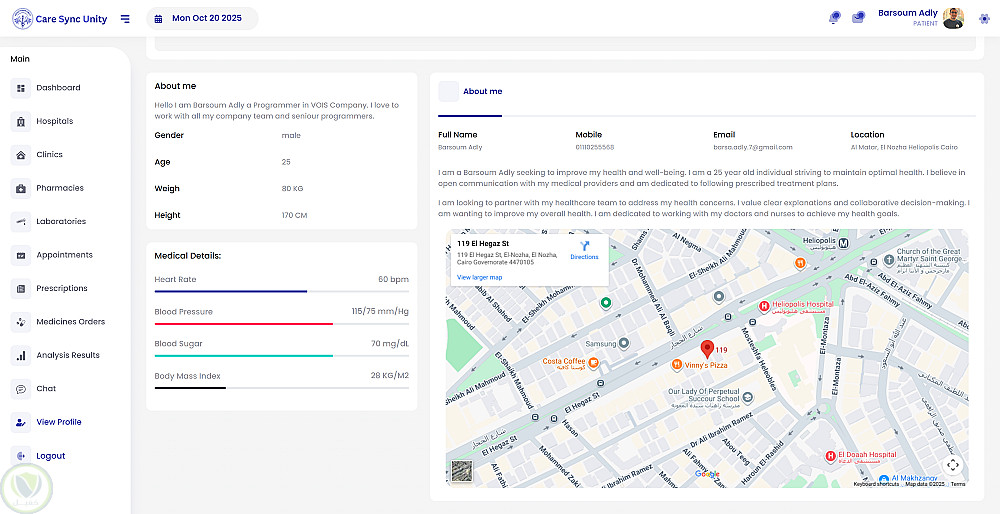Open the settings gear icon

(984, 18)
